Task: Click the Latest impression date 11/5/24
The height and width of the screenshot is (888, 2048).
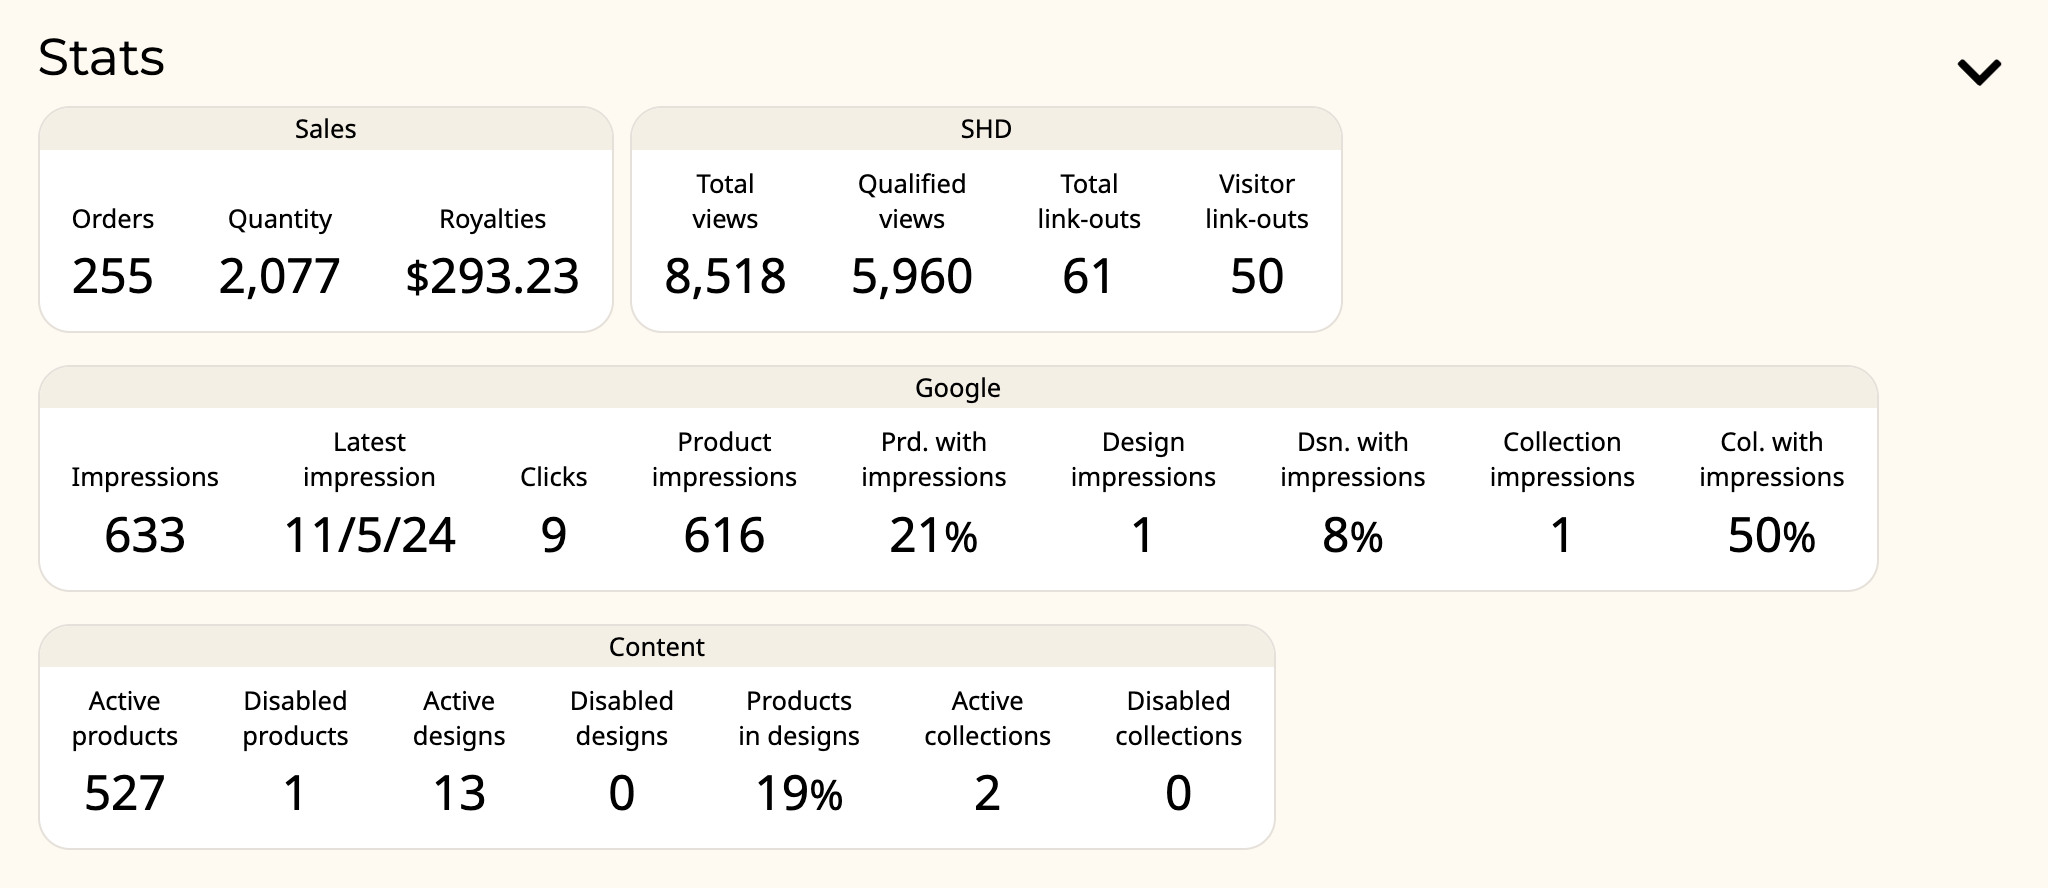Action: 370,536
